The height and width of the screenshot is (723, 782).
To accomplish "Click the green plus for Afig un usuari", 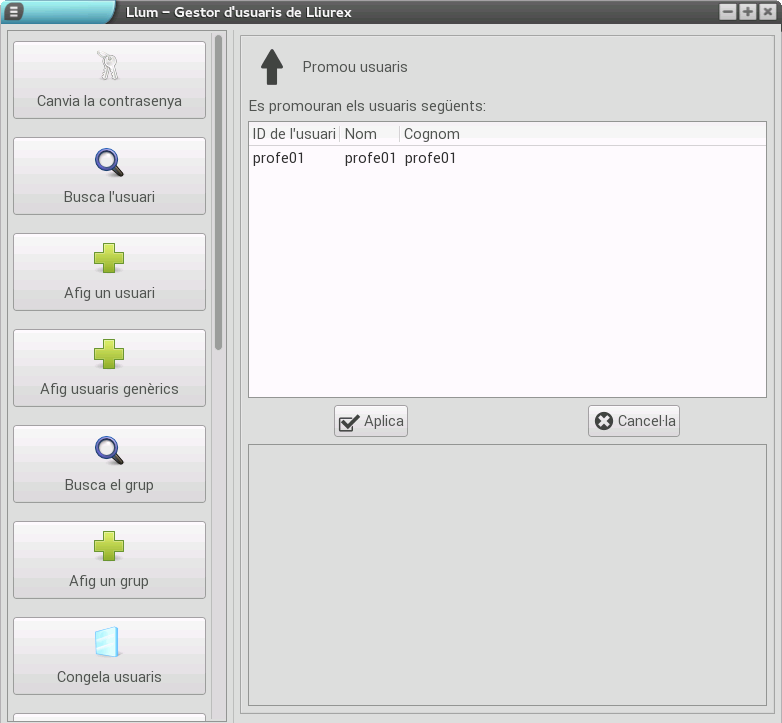I will [x=109, y=258].
